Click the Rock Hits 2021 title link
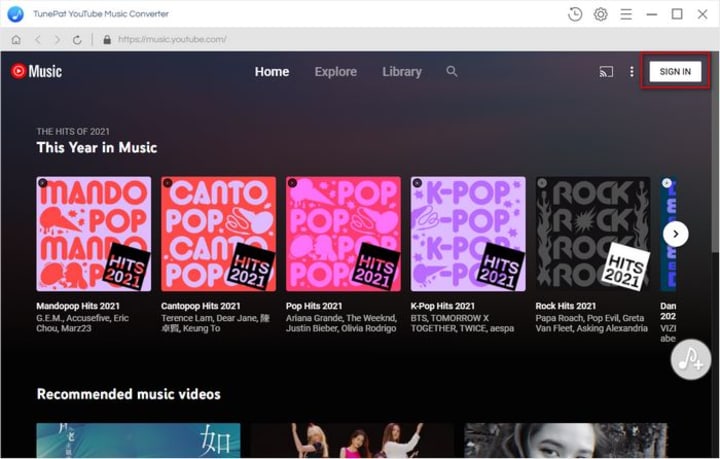The width and height of the screenshot is (720, 459). click(x=566, y=306)
